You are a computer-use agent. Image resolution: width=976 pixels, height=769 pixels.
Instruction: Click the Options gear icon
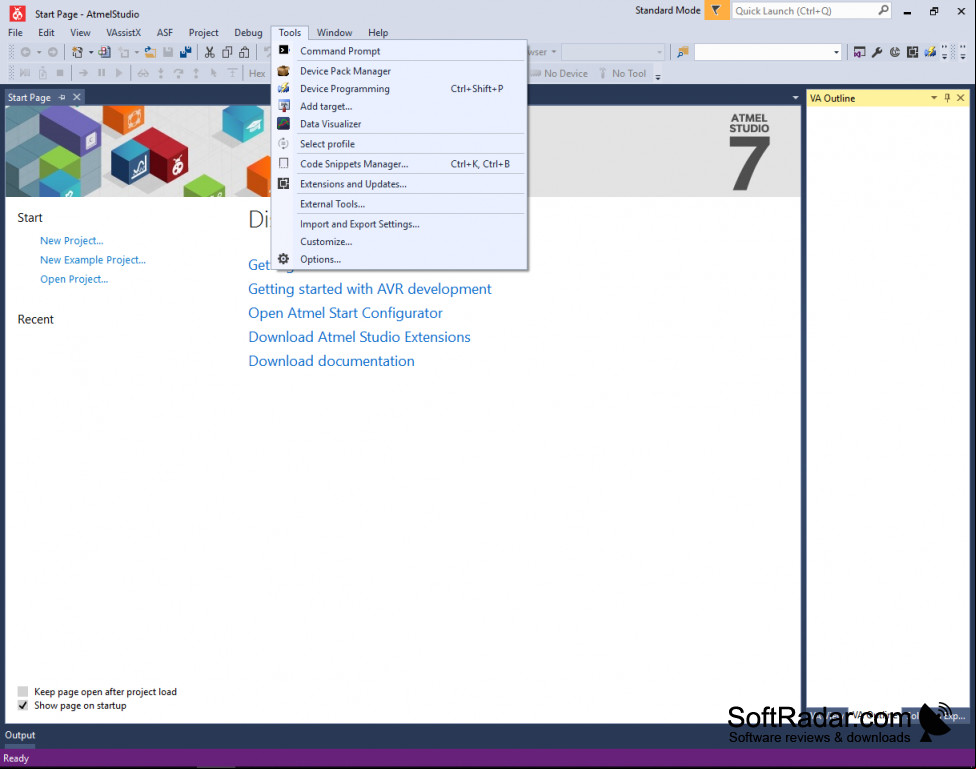click(x=284, y=259)
